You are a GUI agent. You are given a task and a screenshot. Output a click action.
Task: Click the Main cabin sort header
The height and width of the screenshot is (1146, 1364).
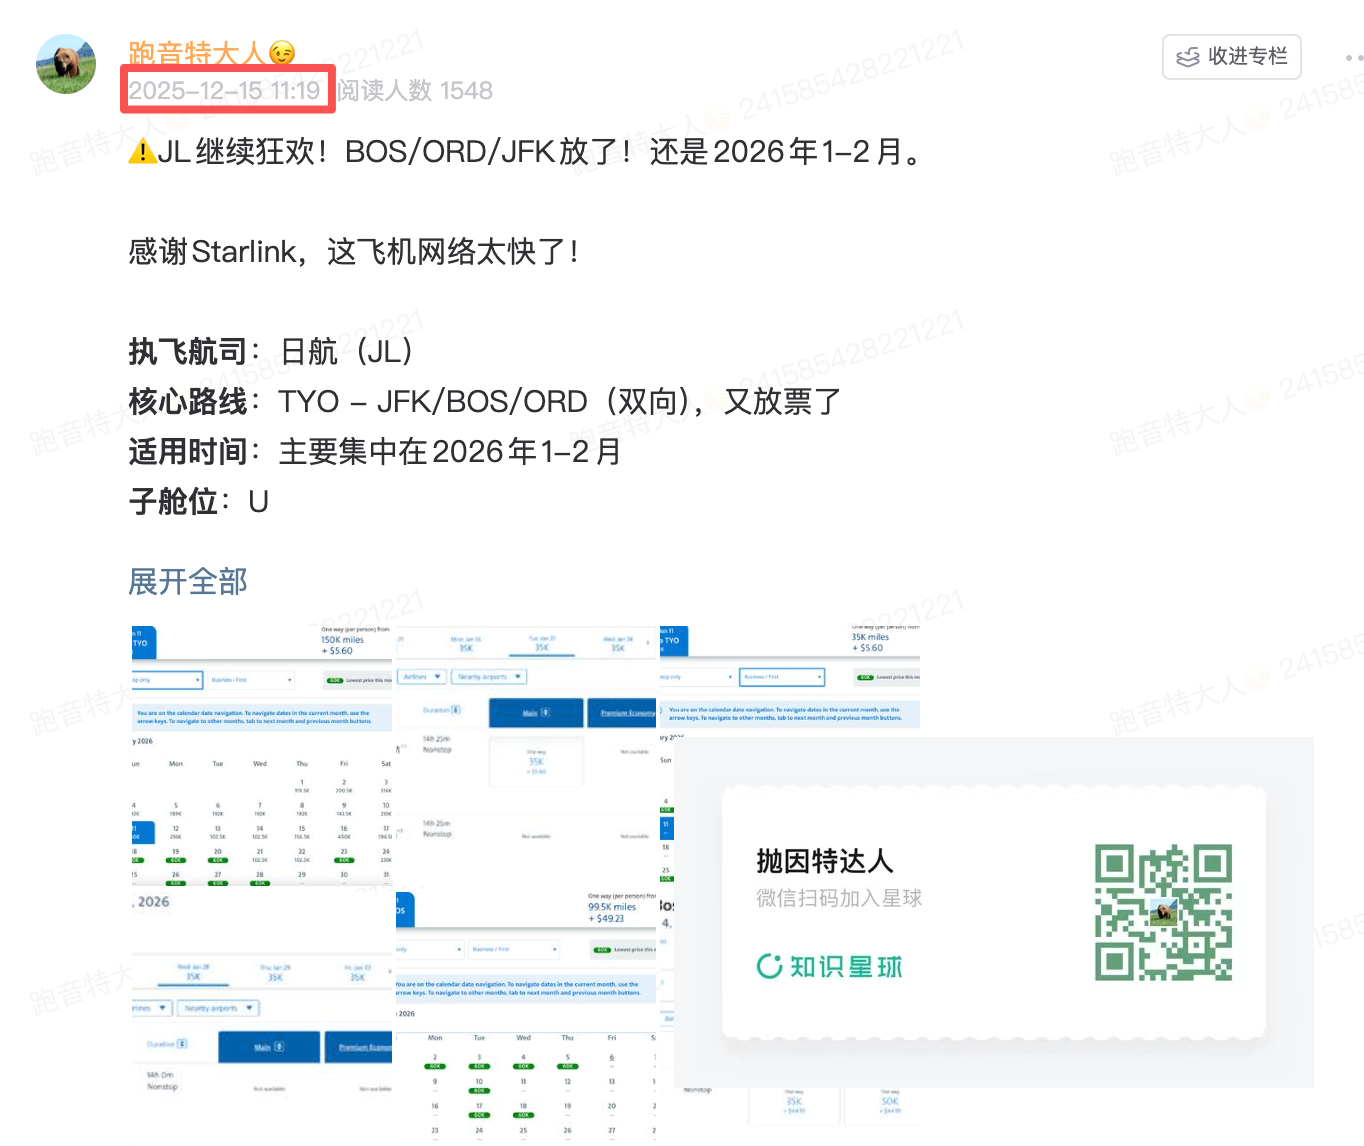tap(536, 712)
